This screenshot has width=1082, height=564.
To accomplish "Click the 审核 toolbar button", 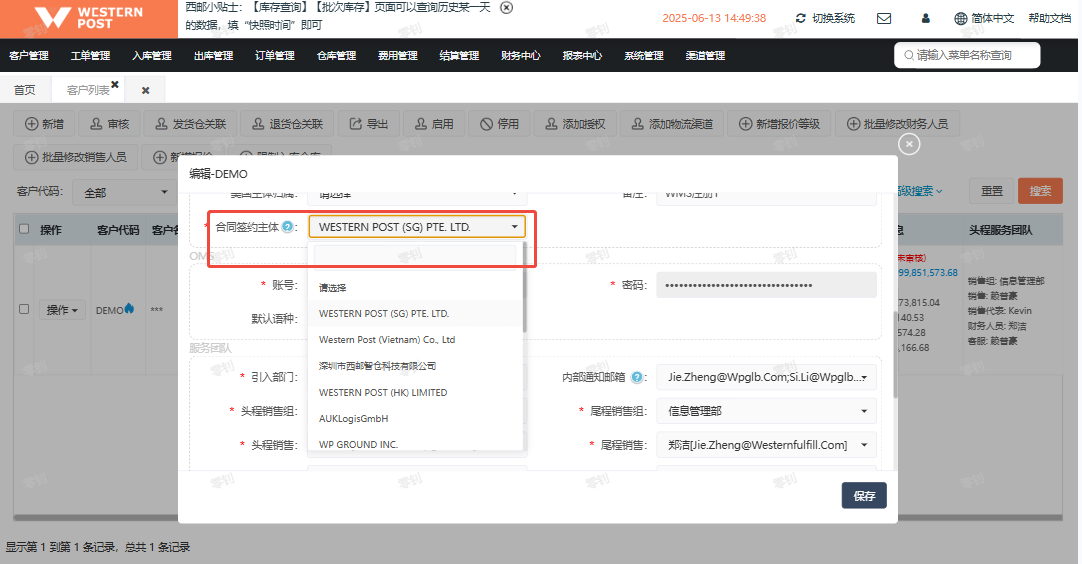I will [110, 124].
